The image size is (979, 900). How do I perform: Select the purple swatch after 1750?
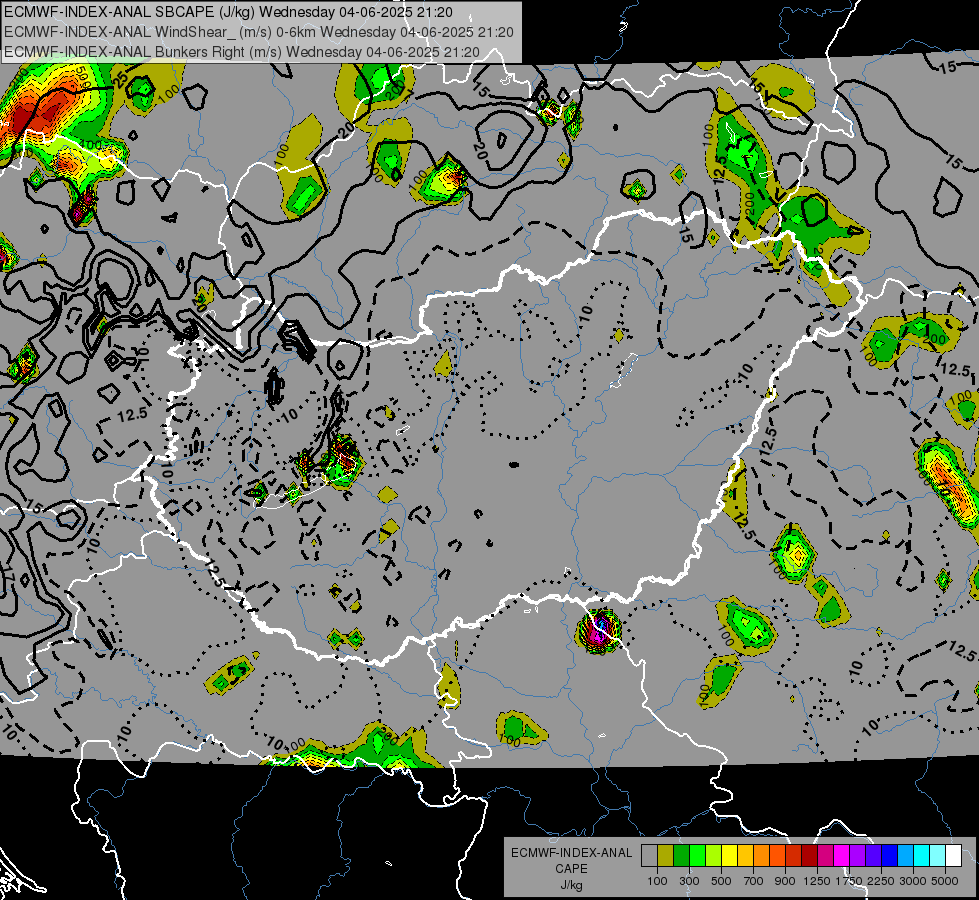(x=857, y=856)
